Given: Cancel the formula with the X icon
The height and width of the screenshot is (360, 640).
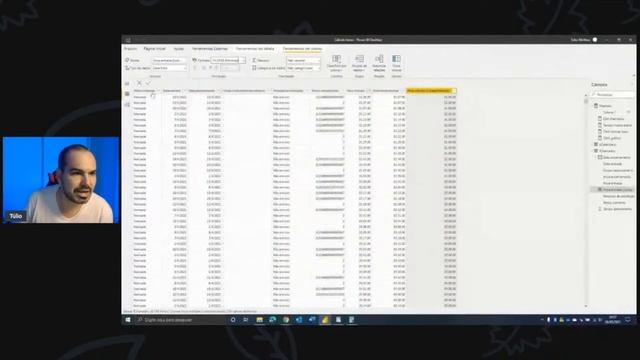Looking at the screenshot, I should coord(139,83).
